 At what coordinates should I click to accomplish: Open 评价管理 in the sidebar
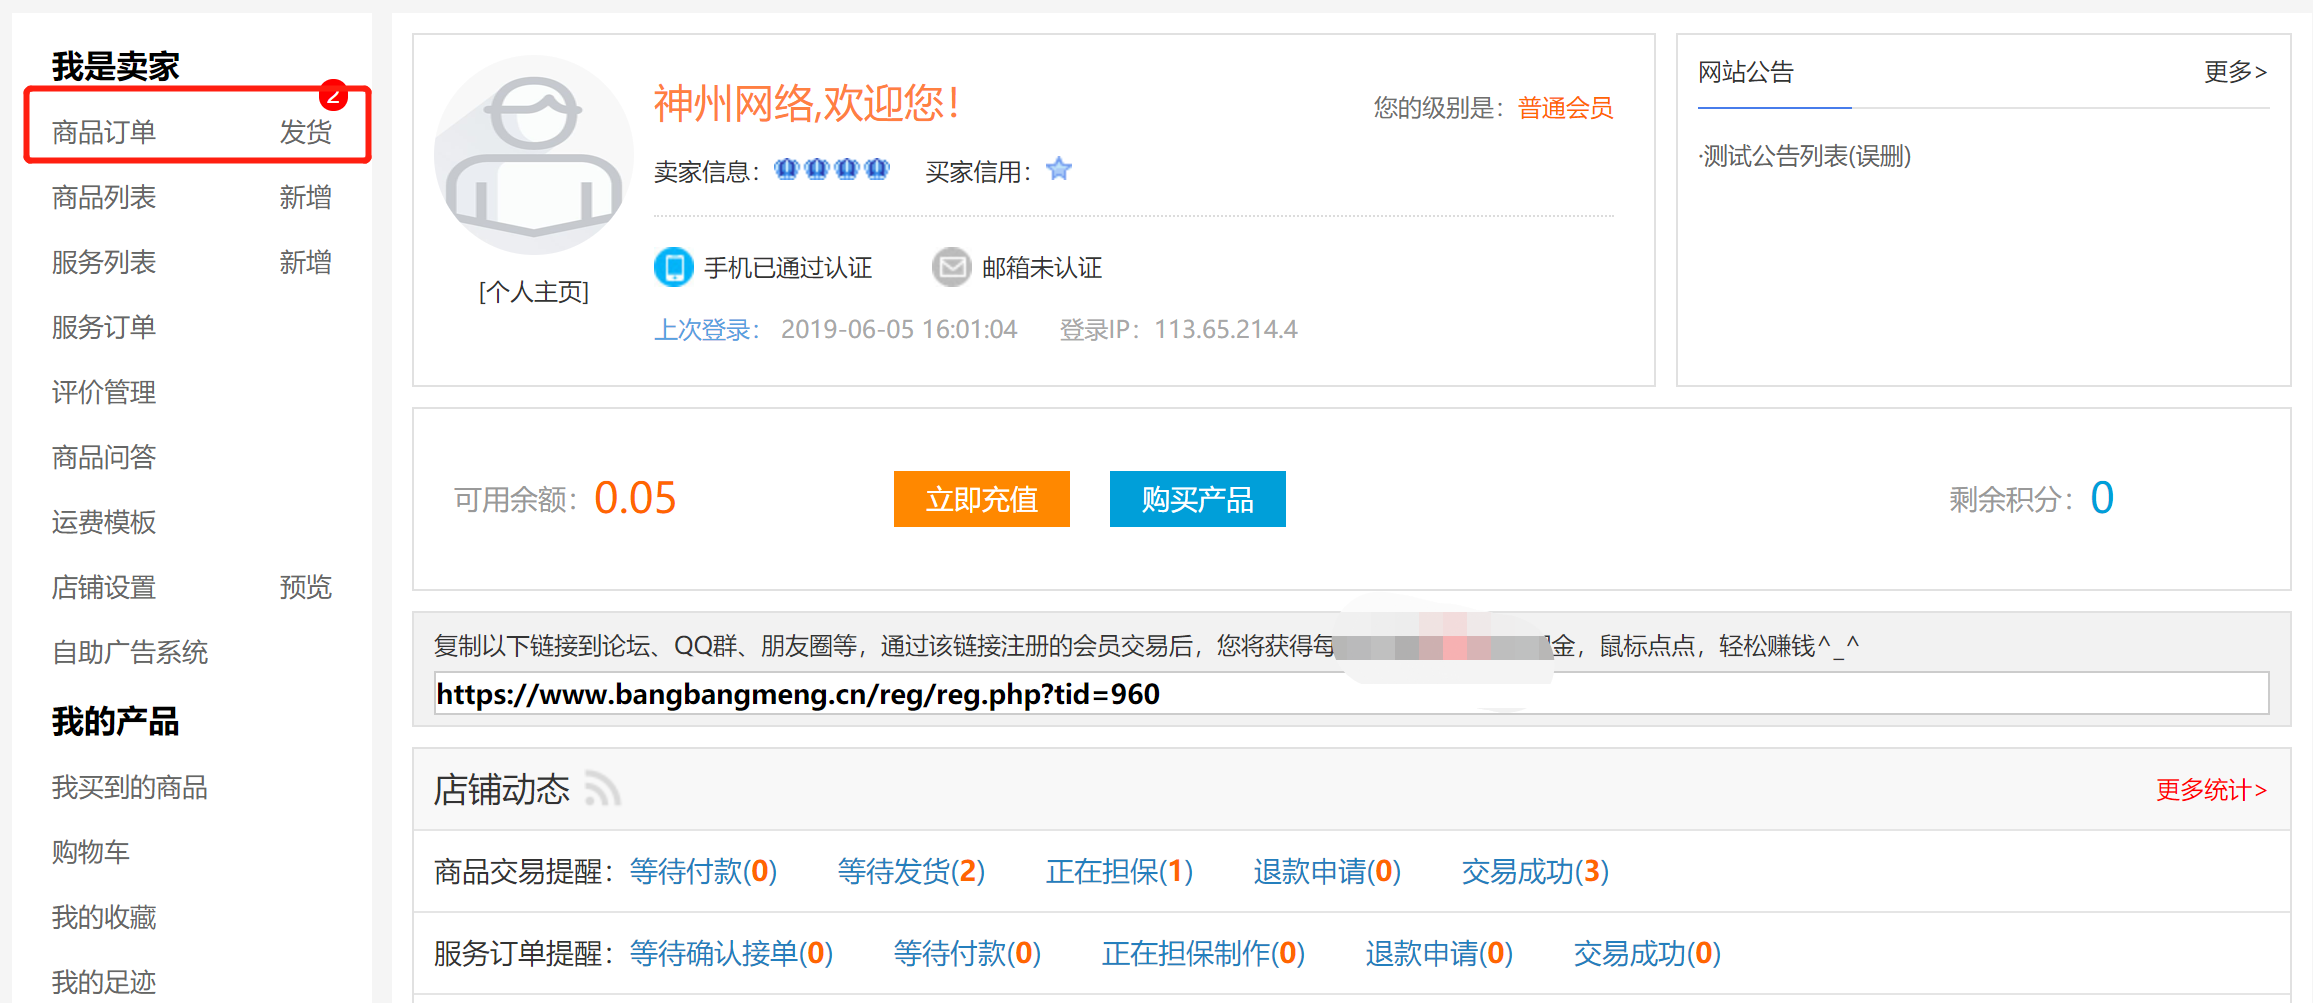(x=104, y=392)
